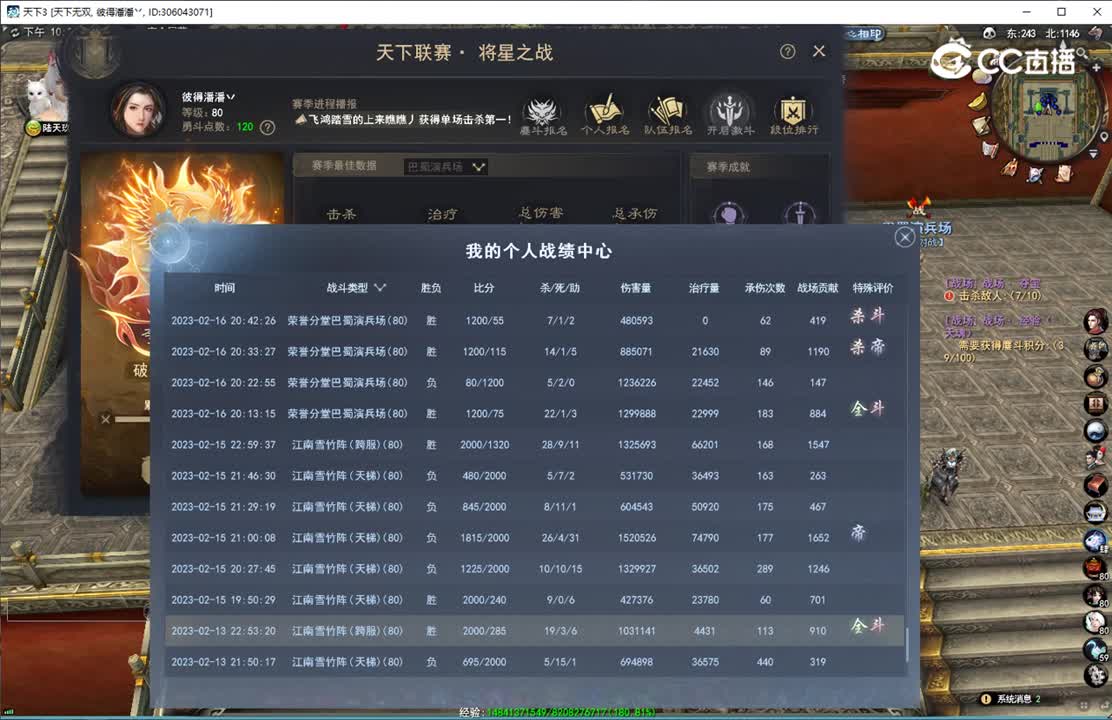Click the 承伤次数 column header

click(x=764, y=287)
